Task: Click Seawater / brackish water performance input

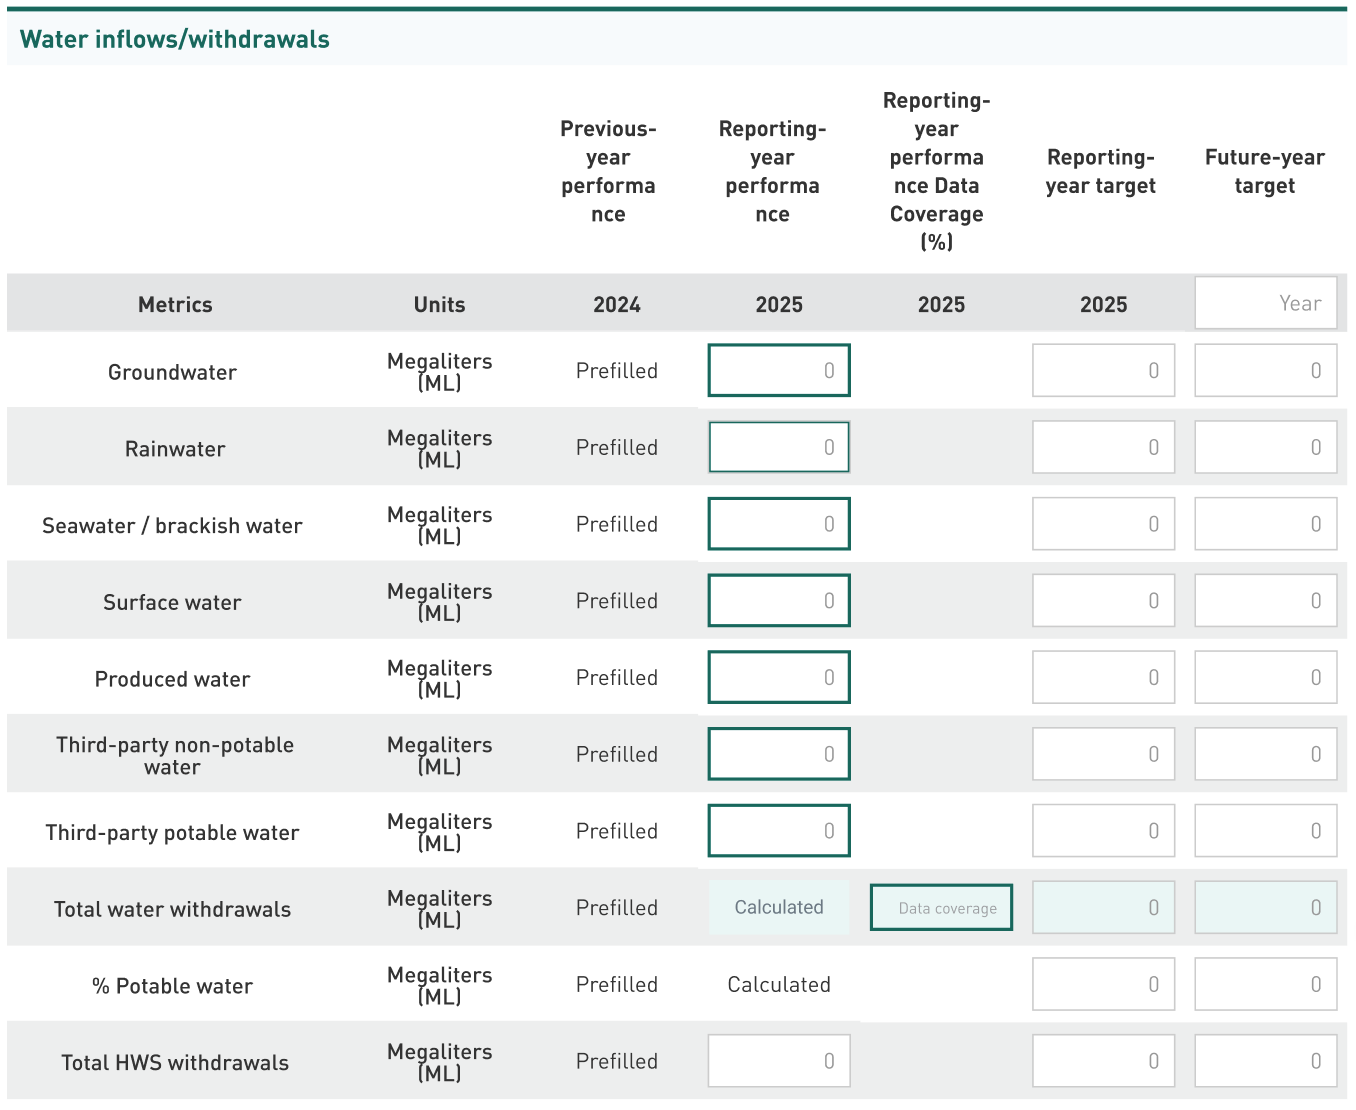Action: coord(779,524)
